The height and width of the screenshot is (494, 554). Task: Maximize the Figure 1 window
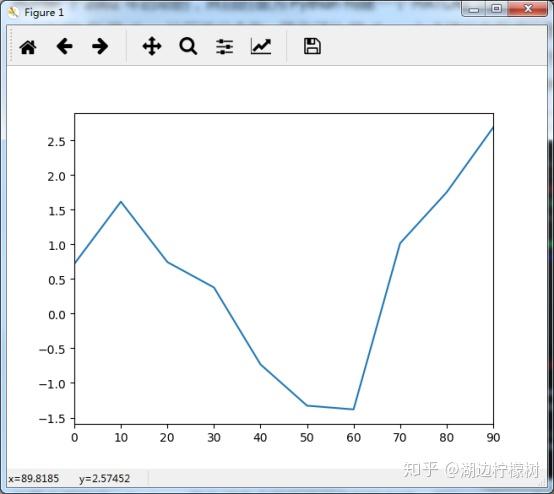[x=496, y=9]
